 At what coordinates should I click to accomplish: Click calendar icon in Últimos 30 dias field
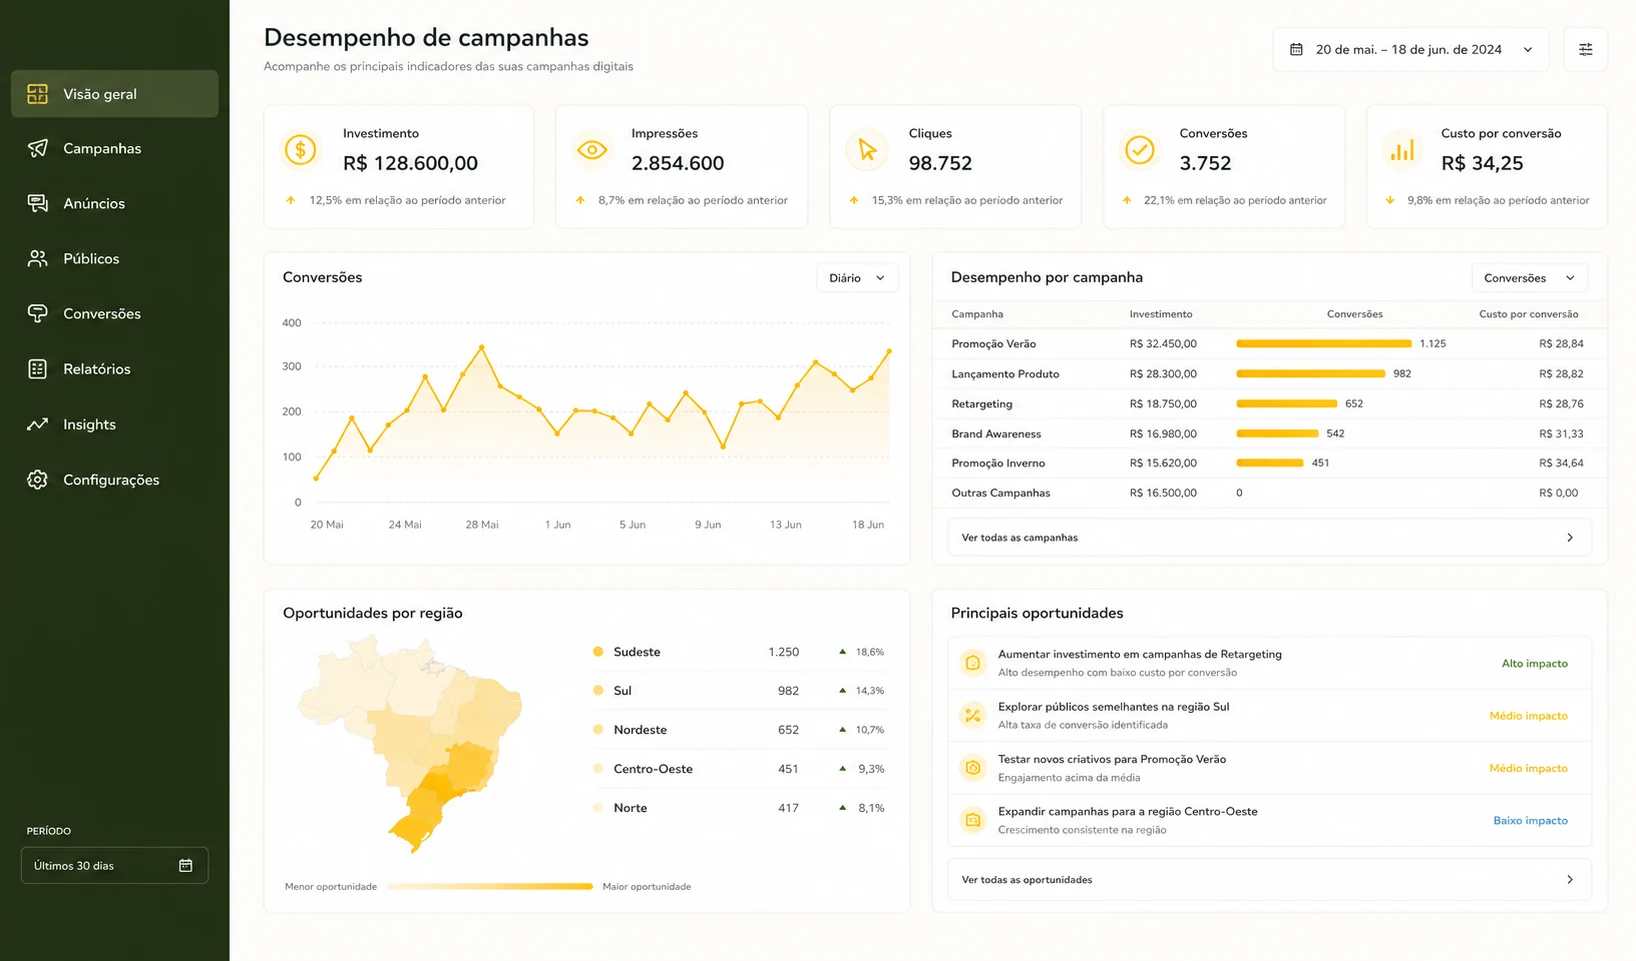coord(185,865)
